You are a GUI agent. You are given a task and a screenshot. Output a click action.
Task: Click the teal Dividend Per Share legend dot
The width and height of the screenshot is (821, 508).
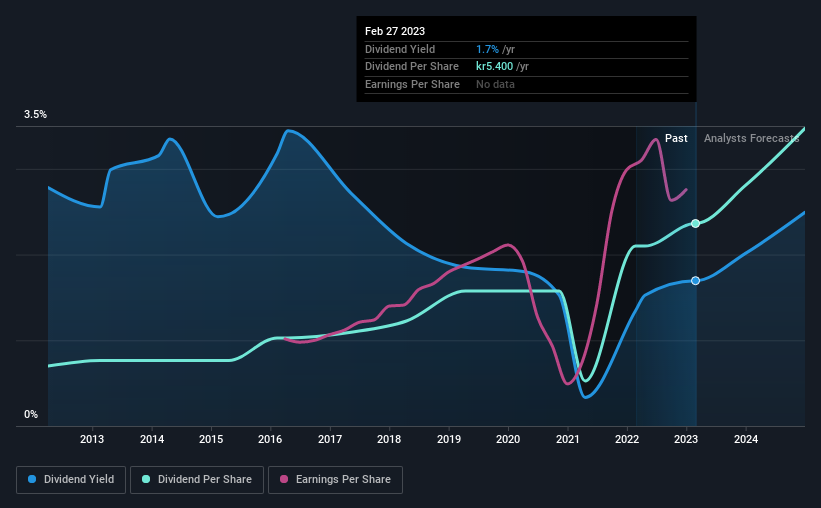pos(146,479)
